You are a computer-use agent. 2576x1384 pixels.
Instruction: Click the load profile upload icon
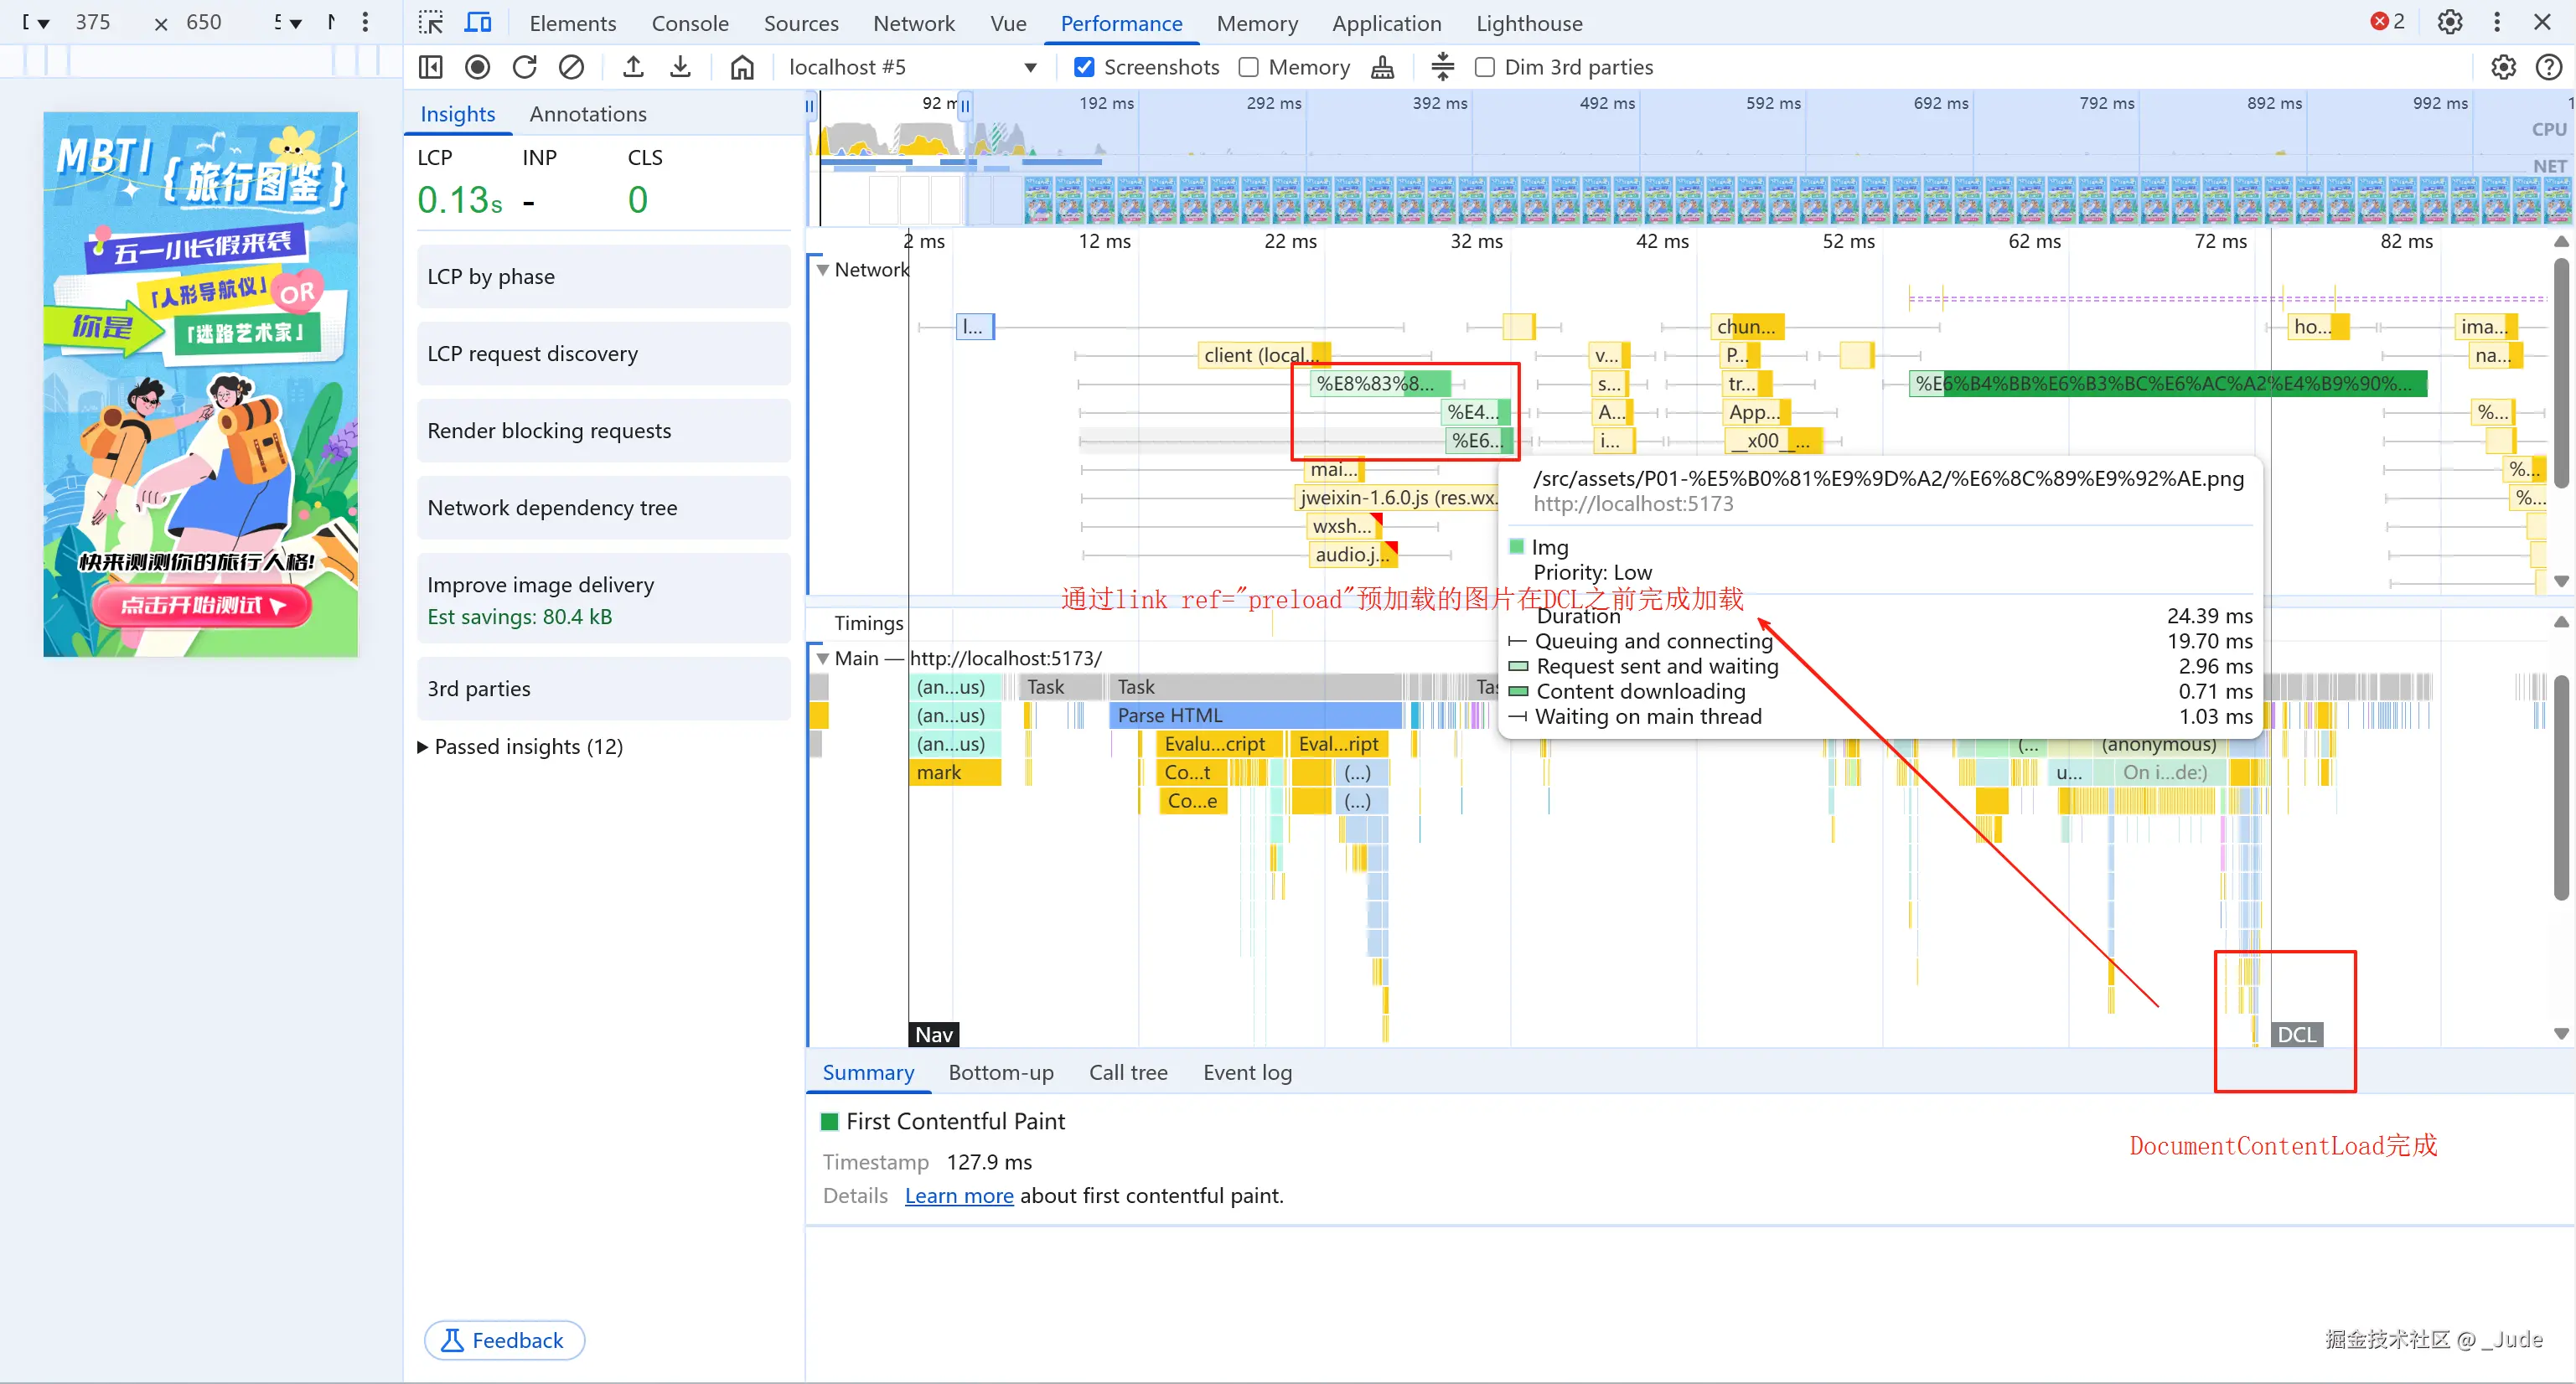[x=632, y=67]
